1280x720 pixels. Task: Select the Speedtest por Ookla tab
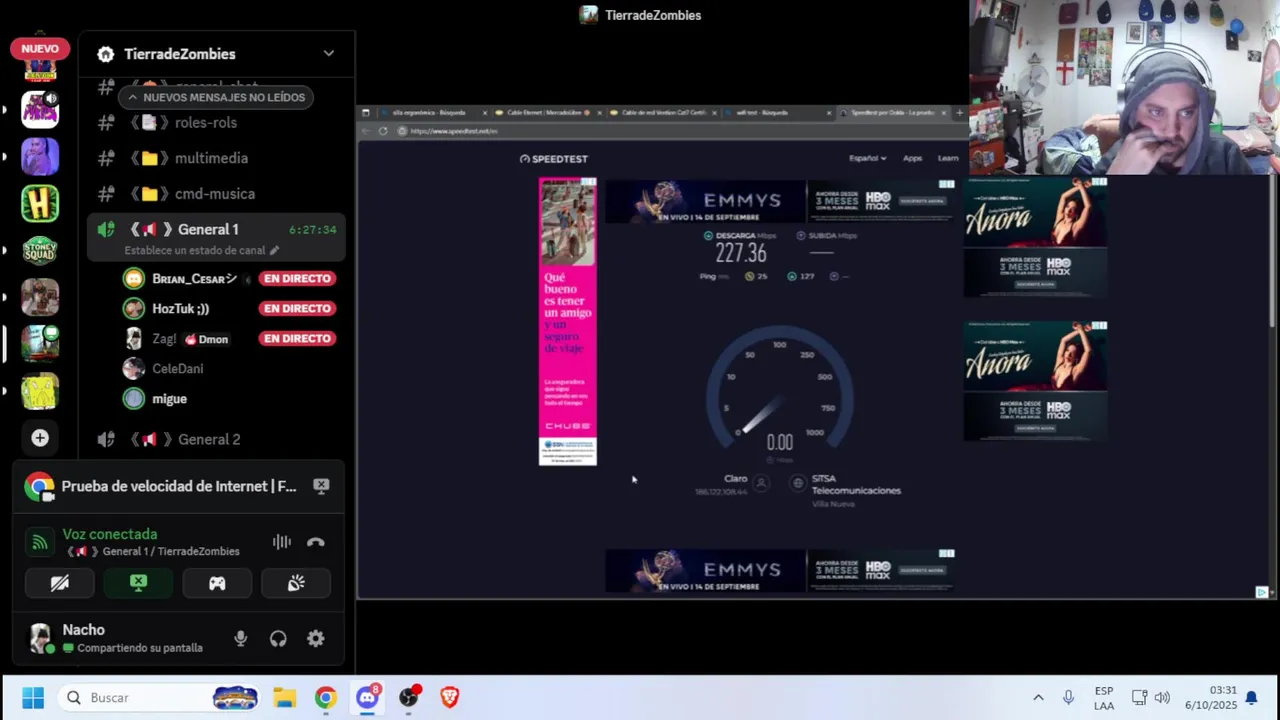tap(893, 113)
